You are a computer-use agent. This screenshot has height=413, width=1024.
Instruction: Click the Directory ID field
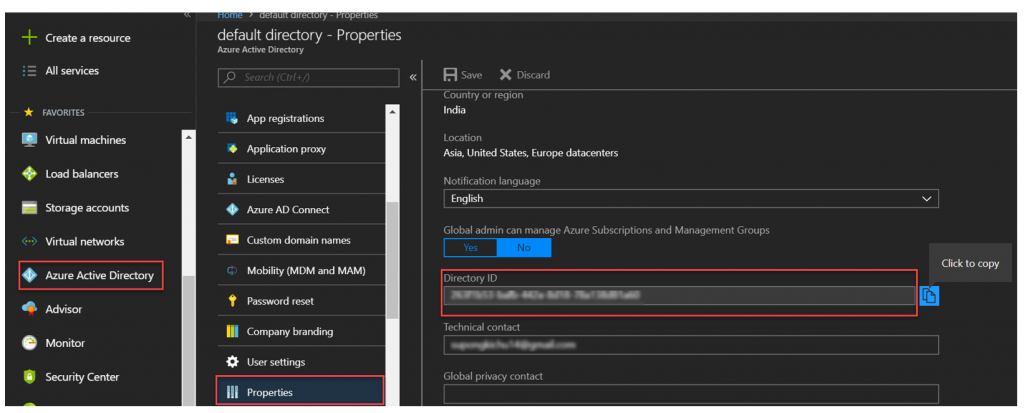[x=679, y=295]
